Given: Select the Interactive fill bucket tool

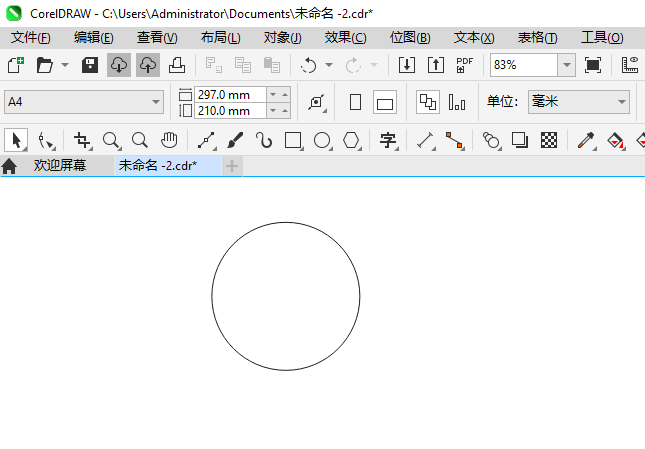Looking at the screenshot, I should tap(615, 141).
